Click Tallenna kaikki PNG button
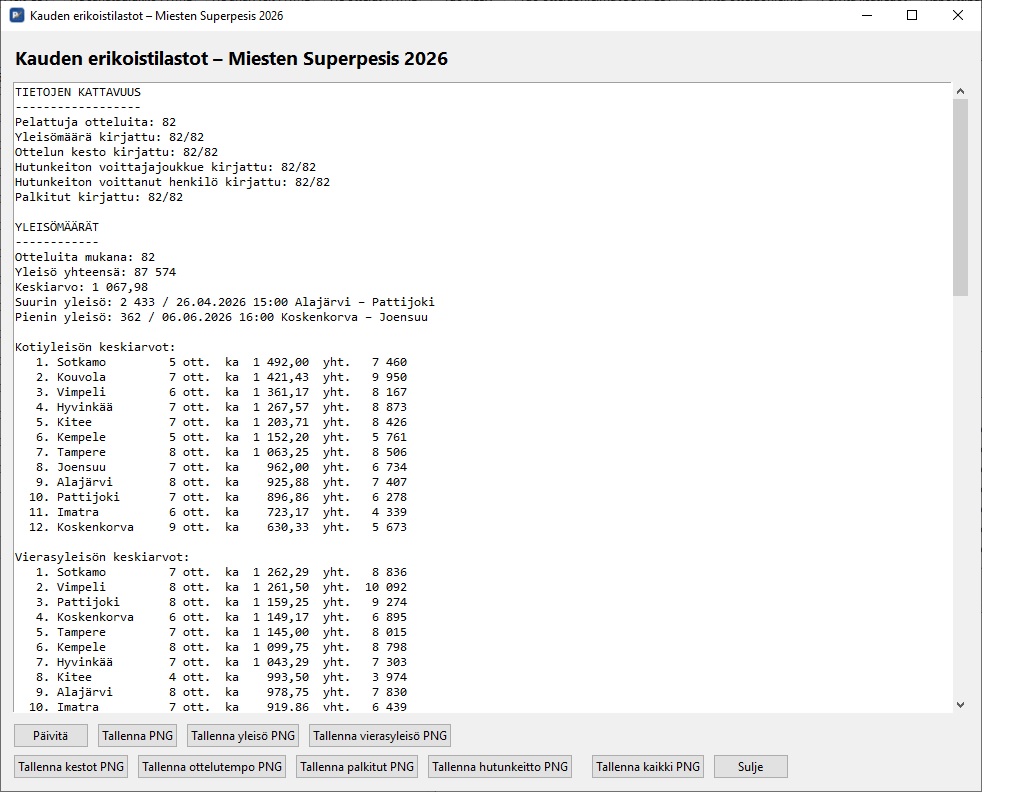 (x=648, y=767)
